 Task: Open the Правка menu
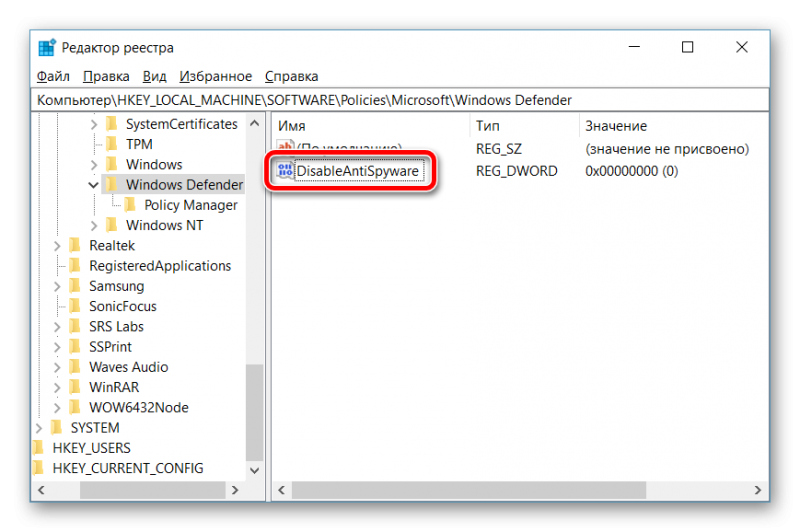pyautogui.click(x=106, y=77)
